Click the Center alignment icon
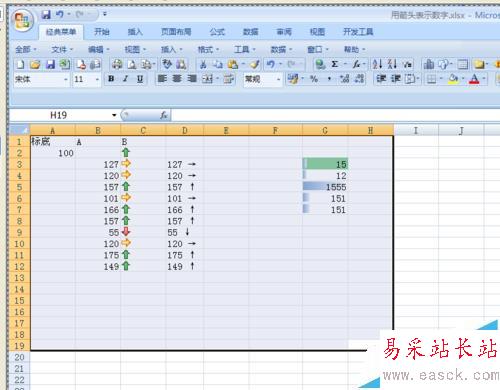The image size is (500, 390). (x=177, y=79)
